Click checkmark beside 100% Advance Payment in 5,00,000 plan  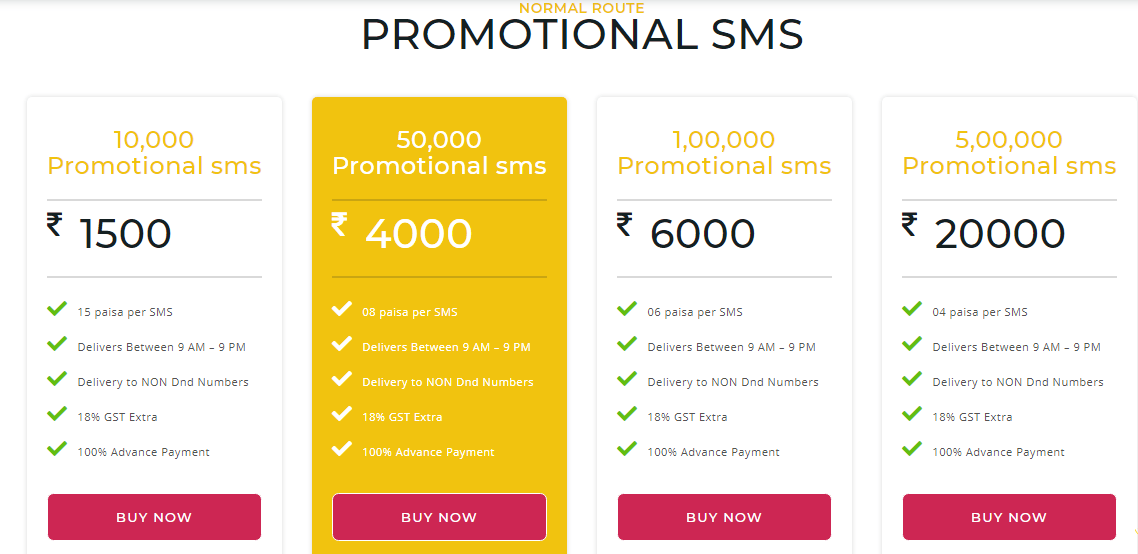[x=912, y=449]
